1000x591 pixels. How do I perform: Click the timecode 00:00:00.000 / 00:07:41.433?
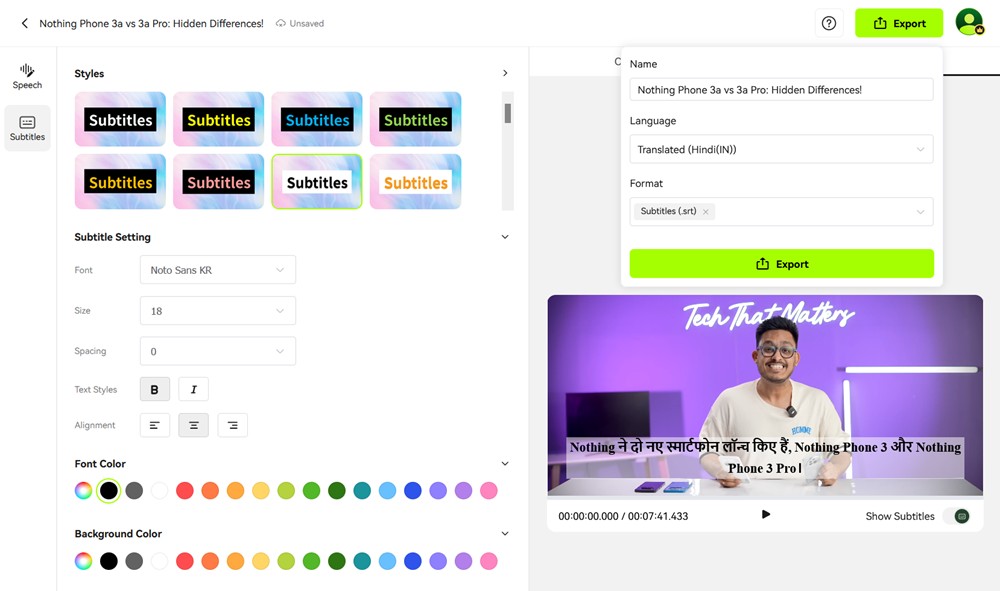[x=623, y=516]
